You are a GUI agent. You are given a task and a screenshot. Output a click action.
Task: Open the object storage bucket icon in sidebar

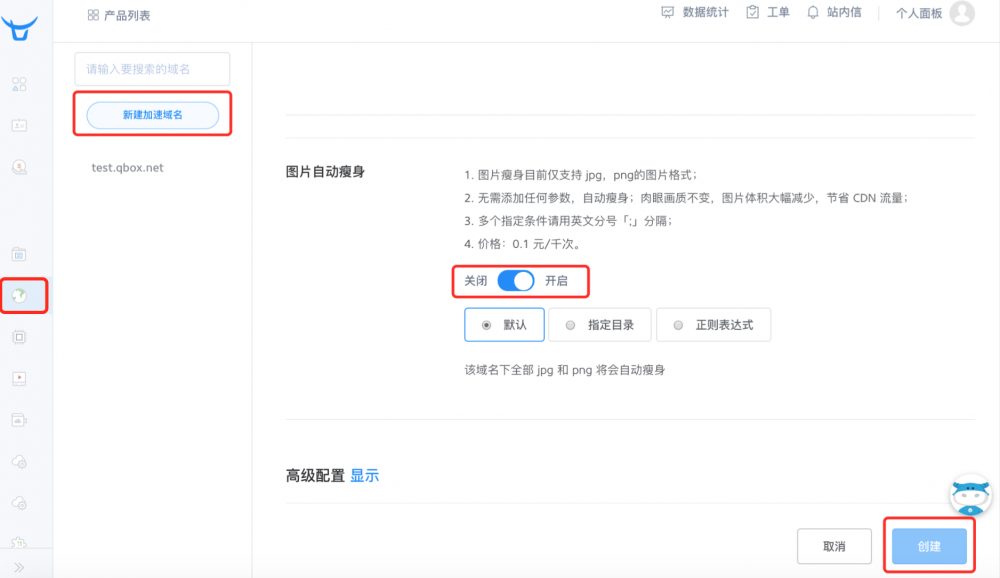(19, 255)
